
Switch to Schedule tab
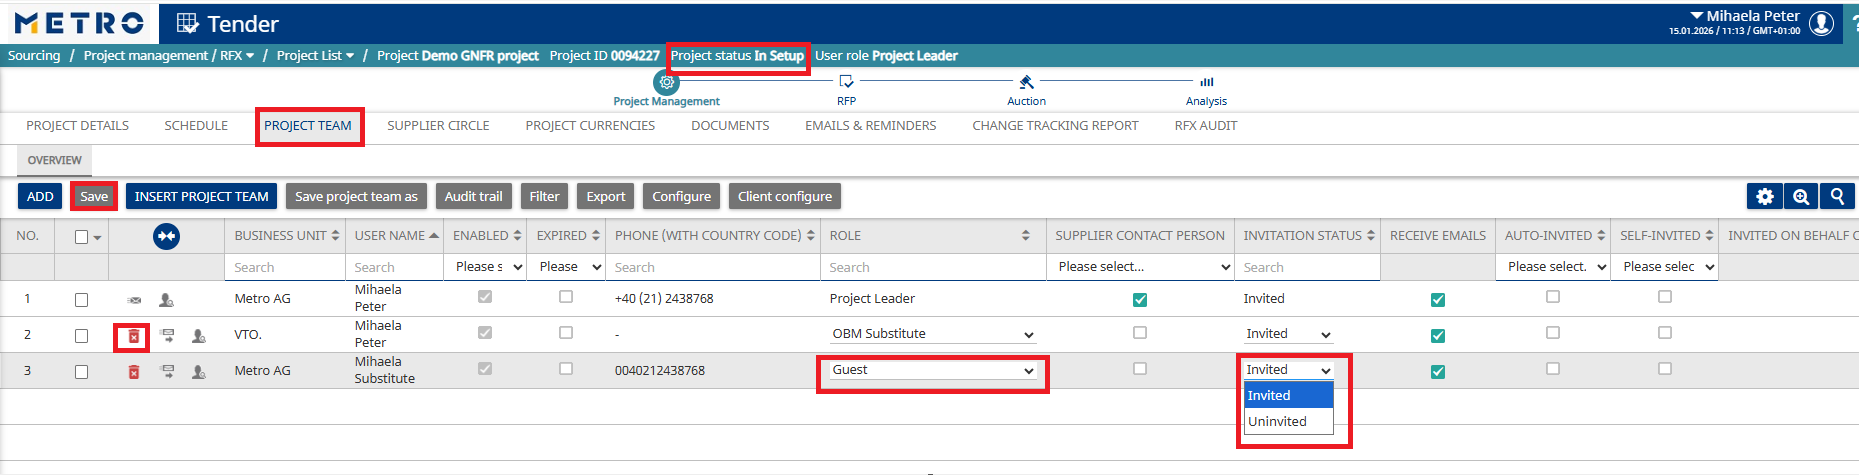[x=196, y=126]
